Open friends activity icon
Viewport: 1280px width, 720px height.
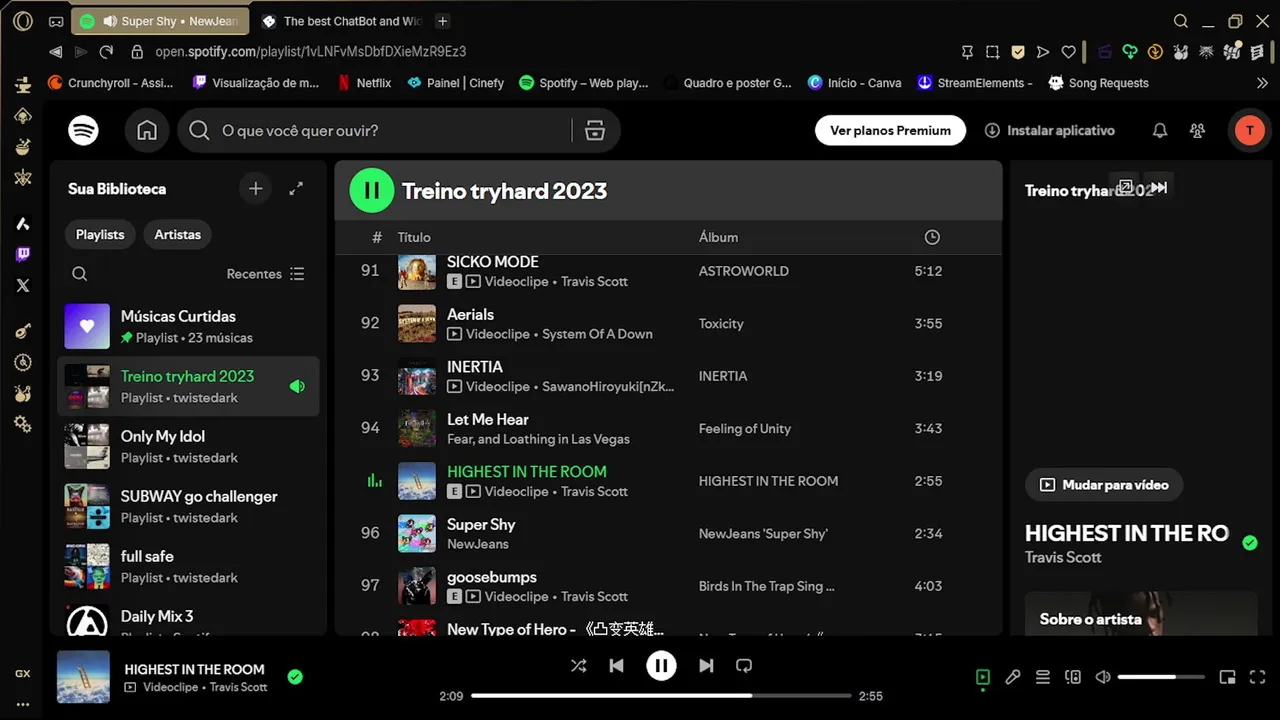click(1197, 130)
